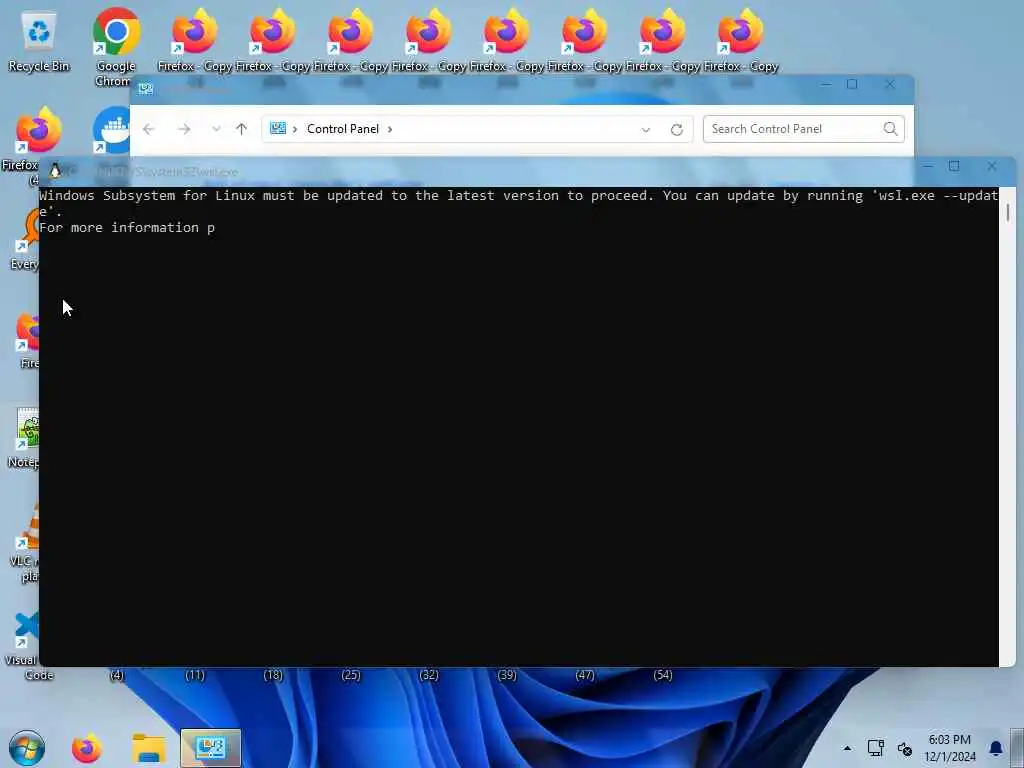The height and width of the screenshot is (768, 1024).
Task: Open File Explorer from the taskbar
Action: (x=149, y=748)
